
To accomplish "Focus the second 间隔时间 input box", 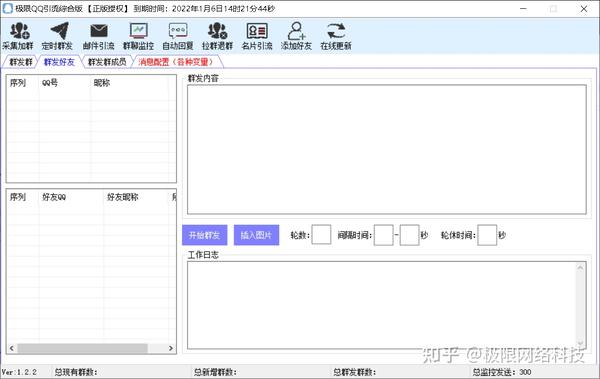I will 409,235.
